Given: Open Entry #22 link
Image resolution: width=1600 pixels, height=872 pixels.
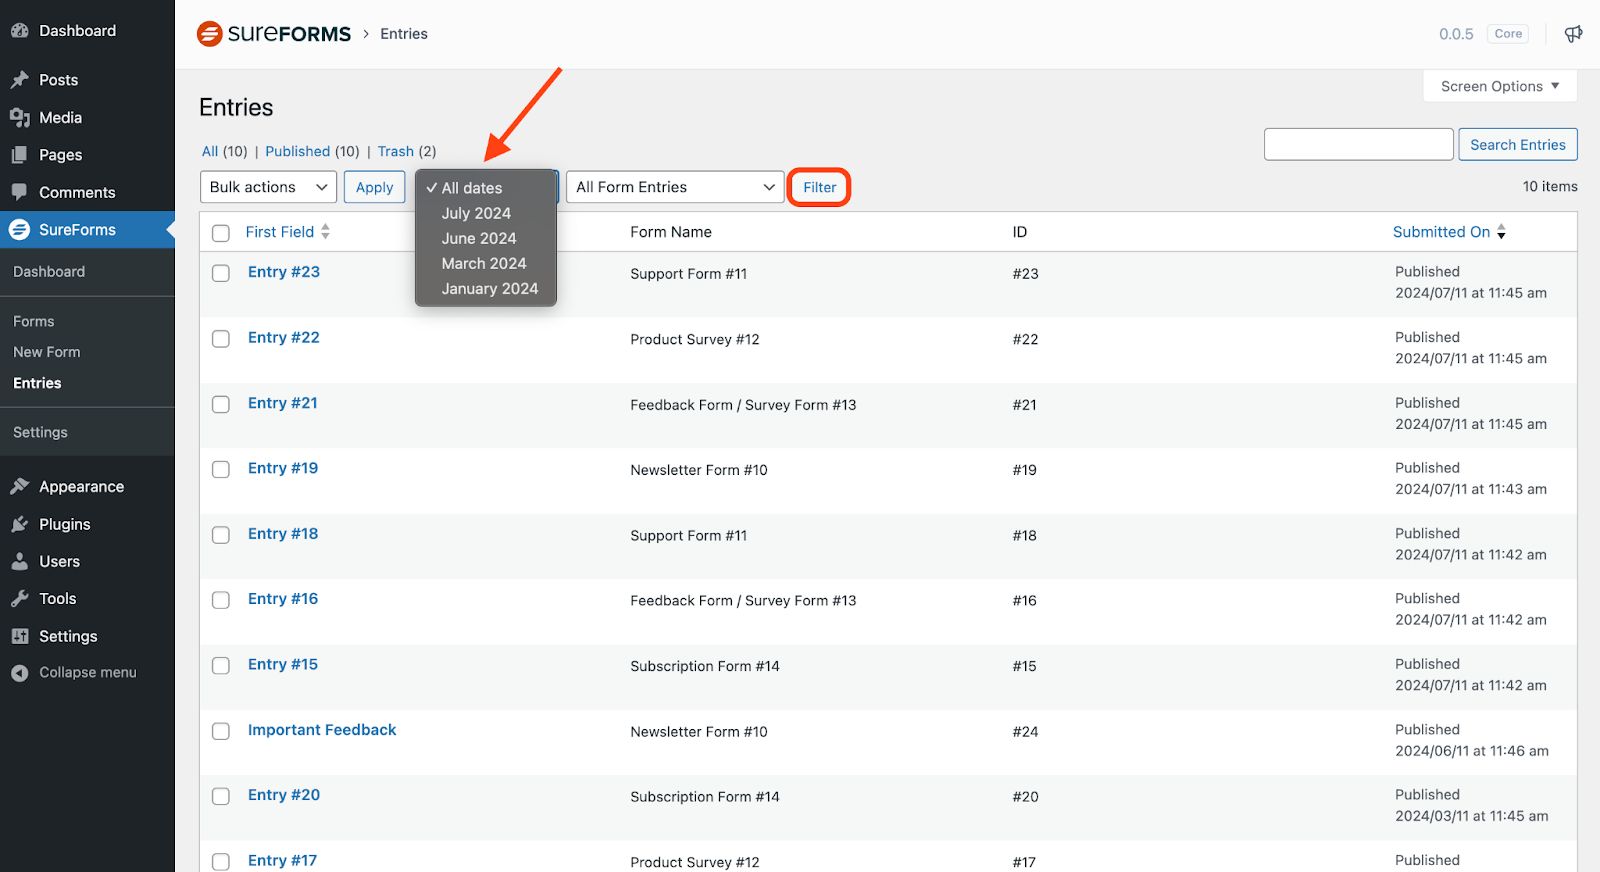Looking at the screenshot, I should pyautogui.click(x=284, y=337).
